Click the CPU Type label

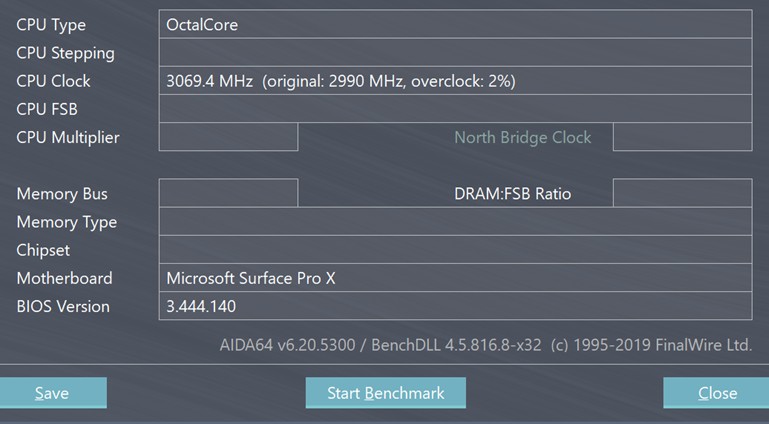pyautogui.click(x=51, y=25)
